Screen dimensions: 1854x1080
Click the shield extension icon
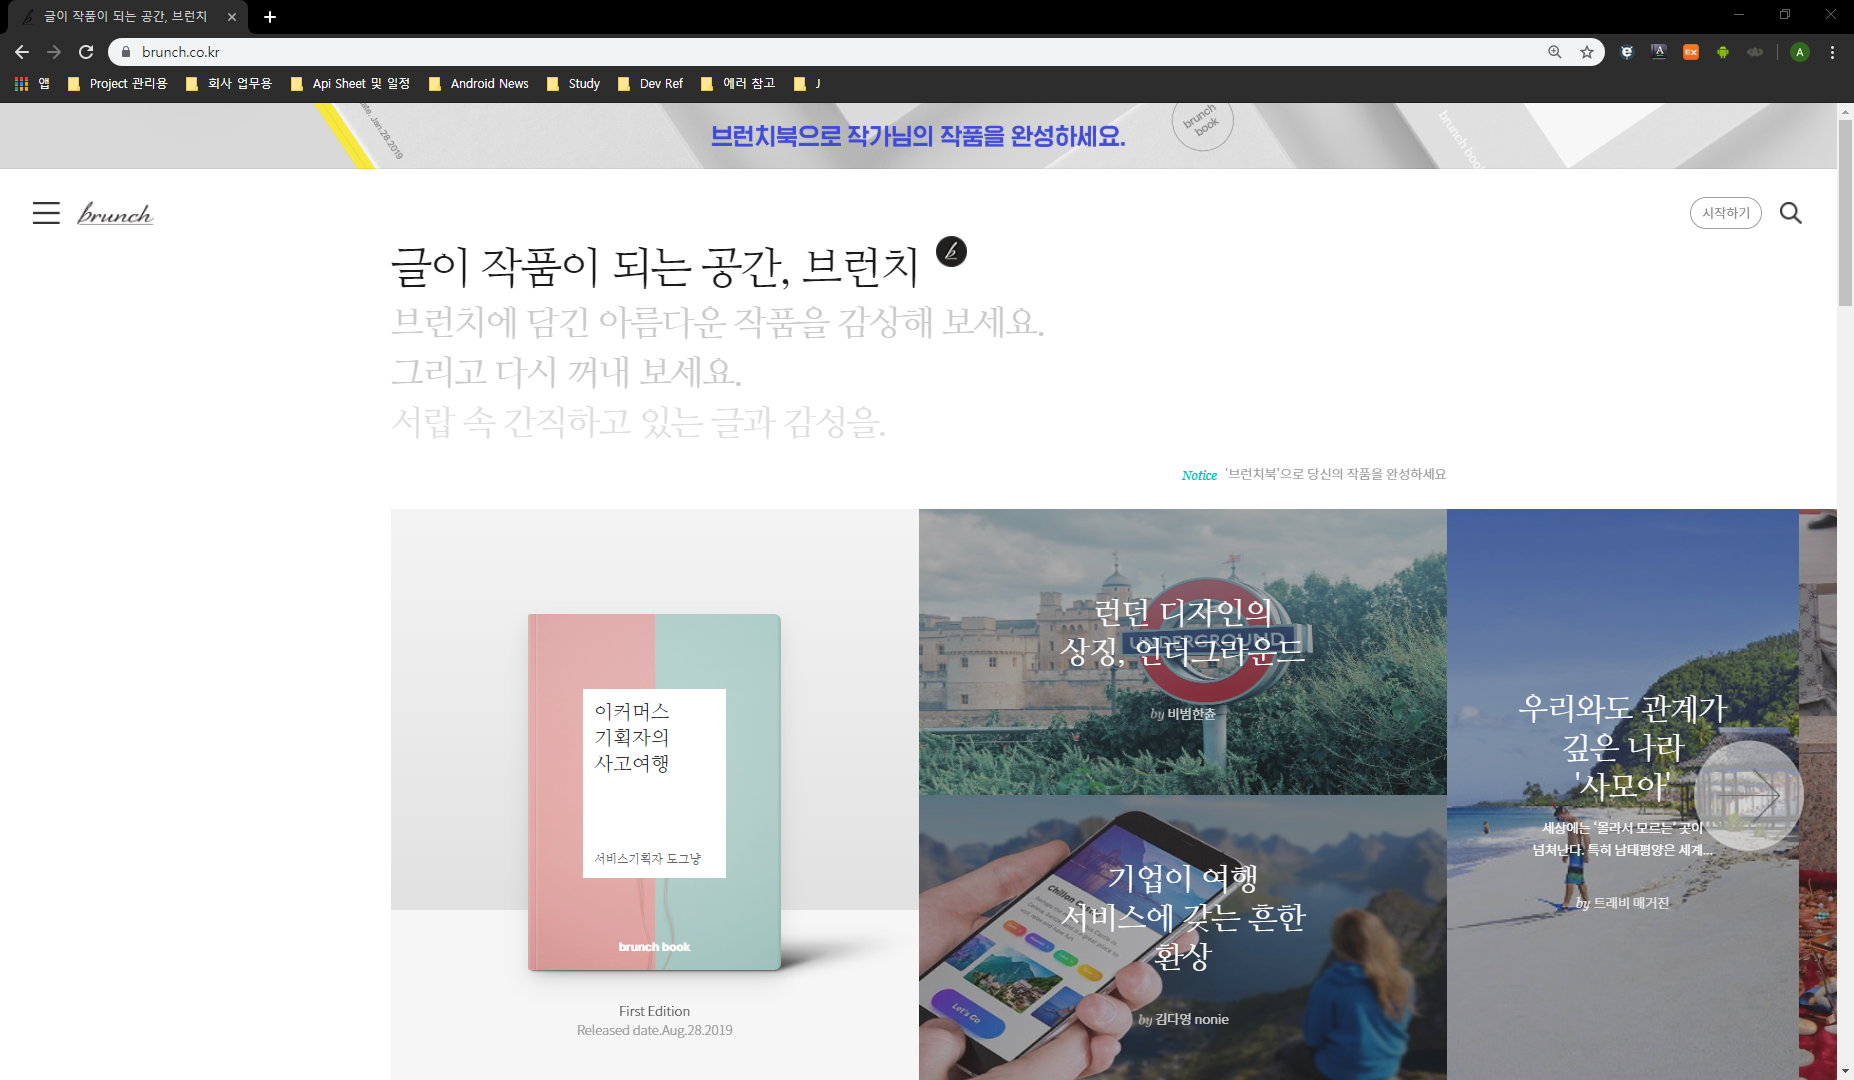tap(1627, 52)
